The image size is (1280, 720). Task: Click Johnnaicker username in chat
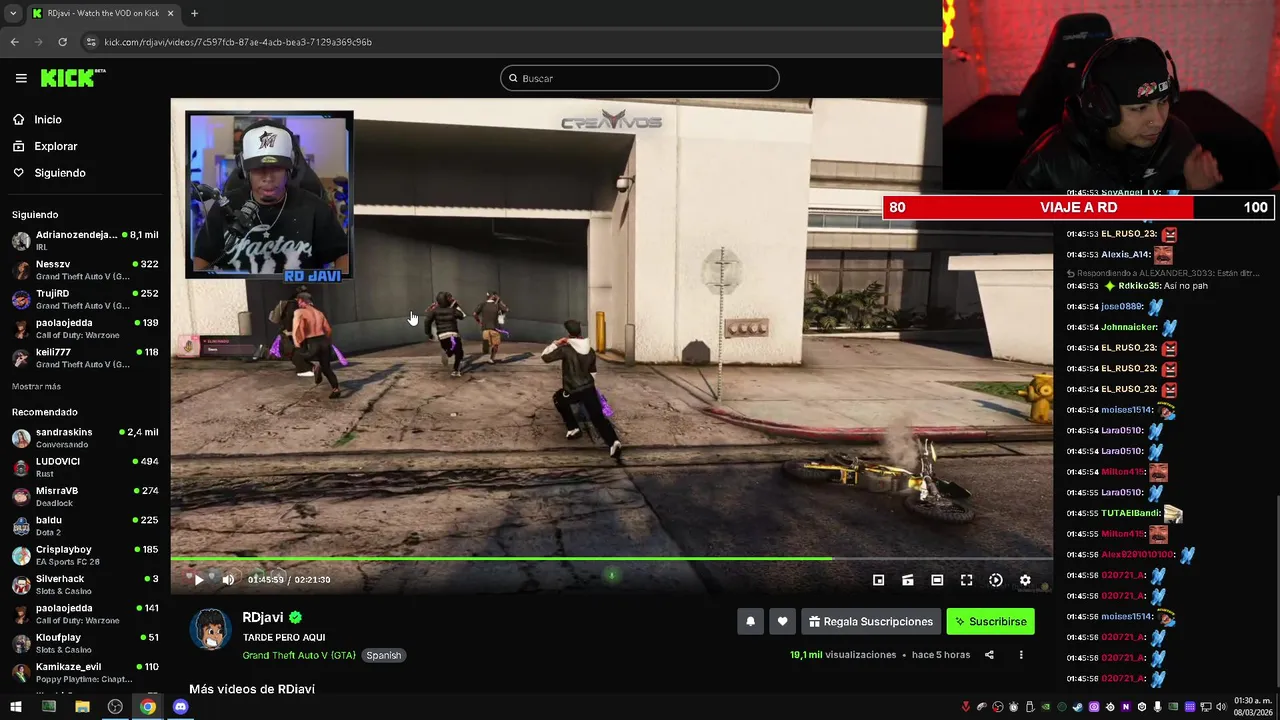pyautogui.click(x=1129, y=327)
